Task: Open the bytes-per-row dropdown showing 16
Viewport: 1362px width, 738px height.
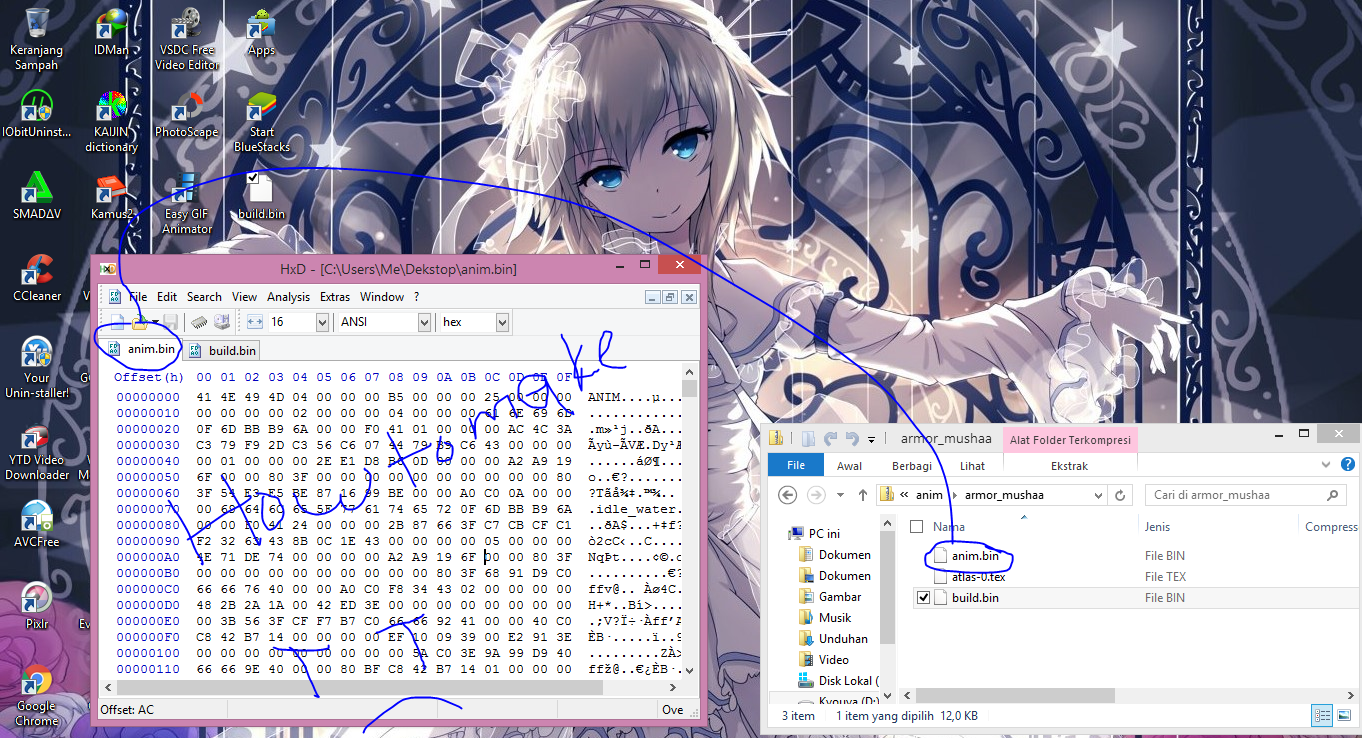Action: pos(321,322)
